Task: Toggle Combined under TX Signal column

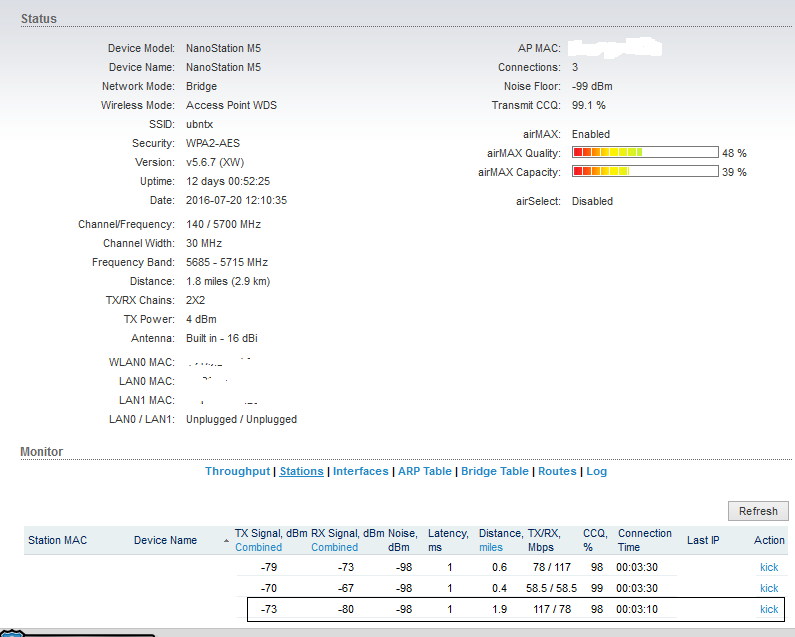Action: pos(258,547)
